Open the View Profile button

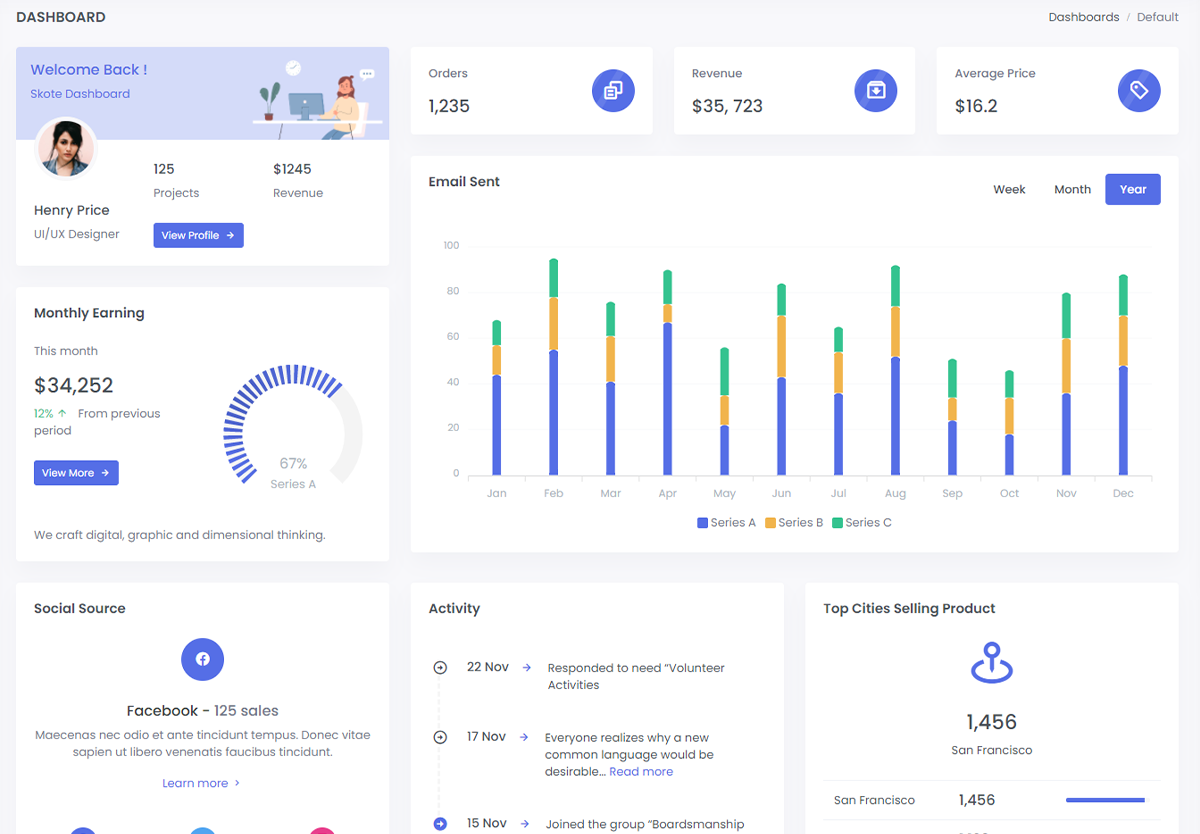click(198, 235)
